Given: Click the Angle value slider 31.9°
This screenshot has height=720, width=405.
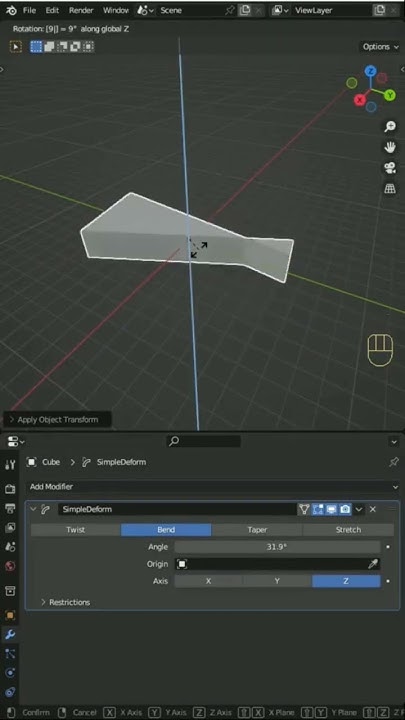Looking at the screenshot, I should pos(277,547).
